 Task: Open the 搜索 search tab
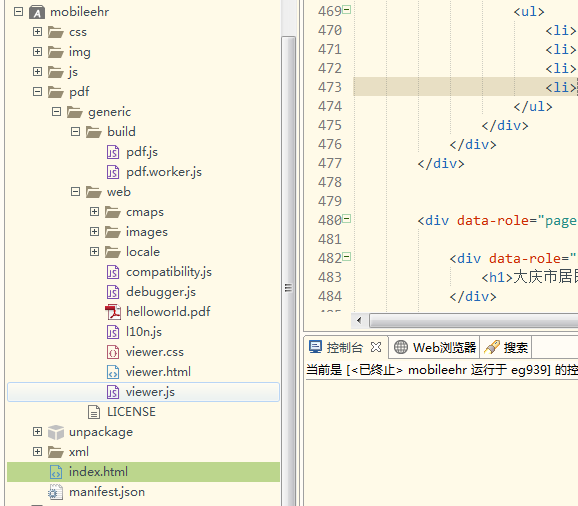click(x=506, y=347)
